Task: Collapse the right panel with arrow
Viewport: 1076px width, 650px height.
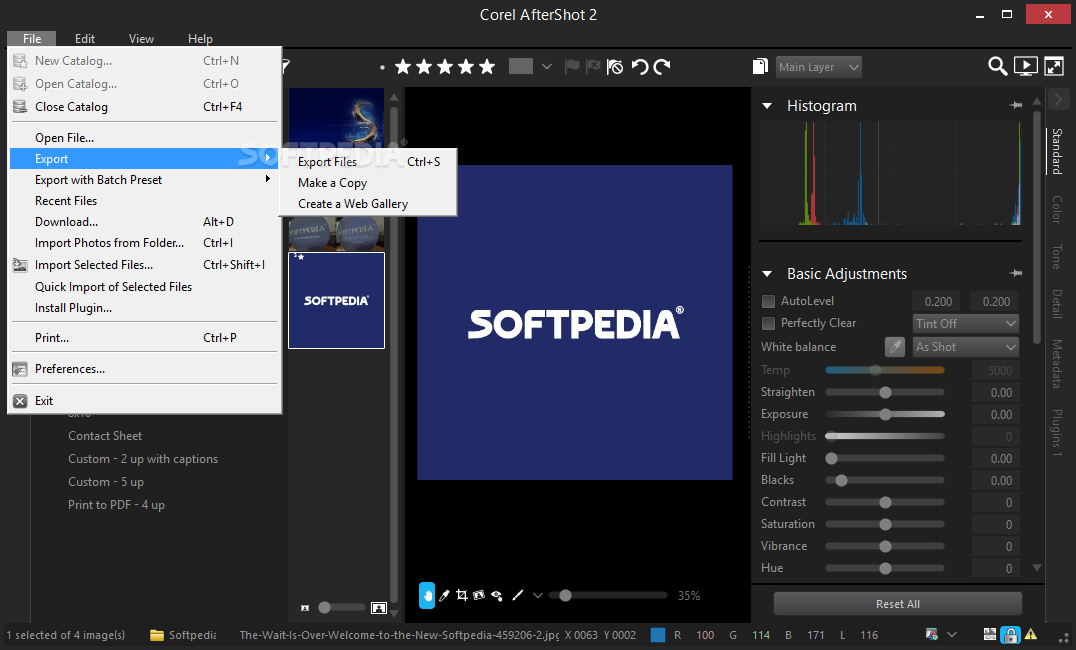Action: point(1059,99)
